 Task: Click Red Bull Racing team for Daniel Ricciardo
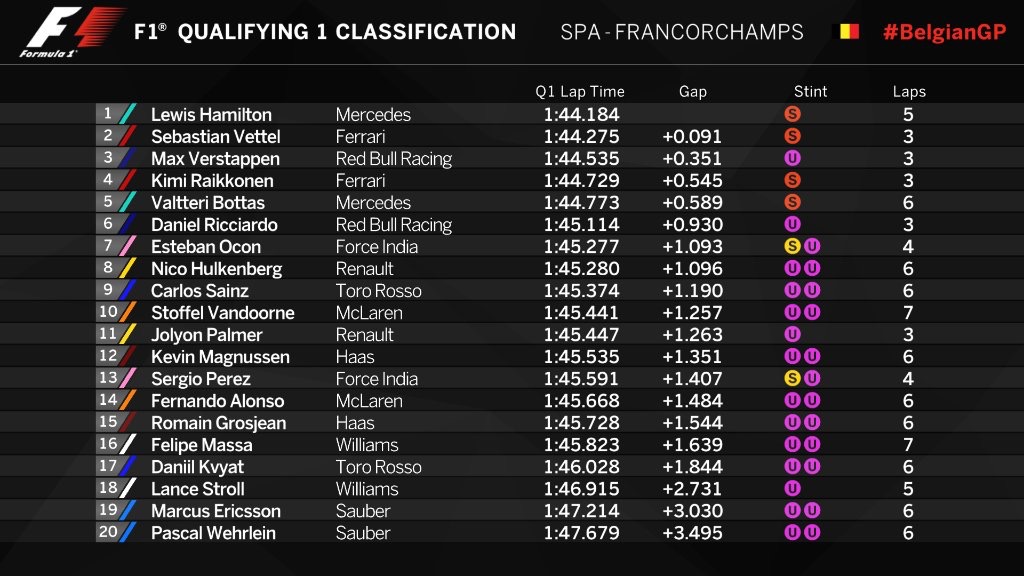coord(394,225)
